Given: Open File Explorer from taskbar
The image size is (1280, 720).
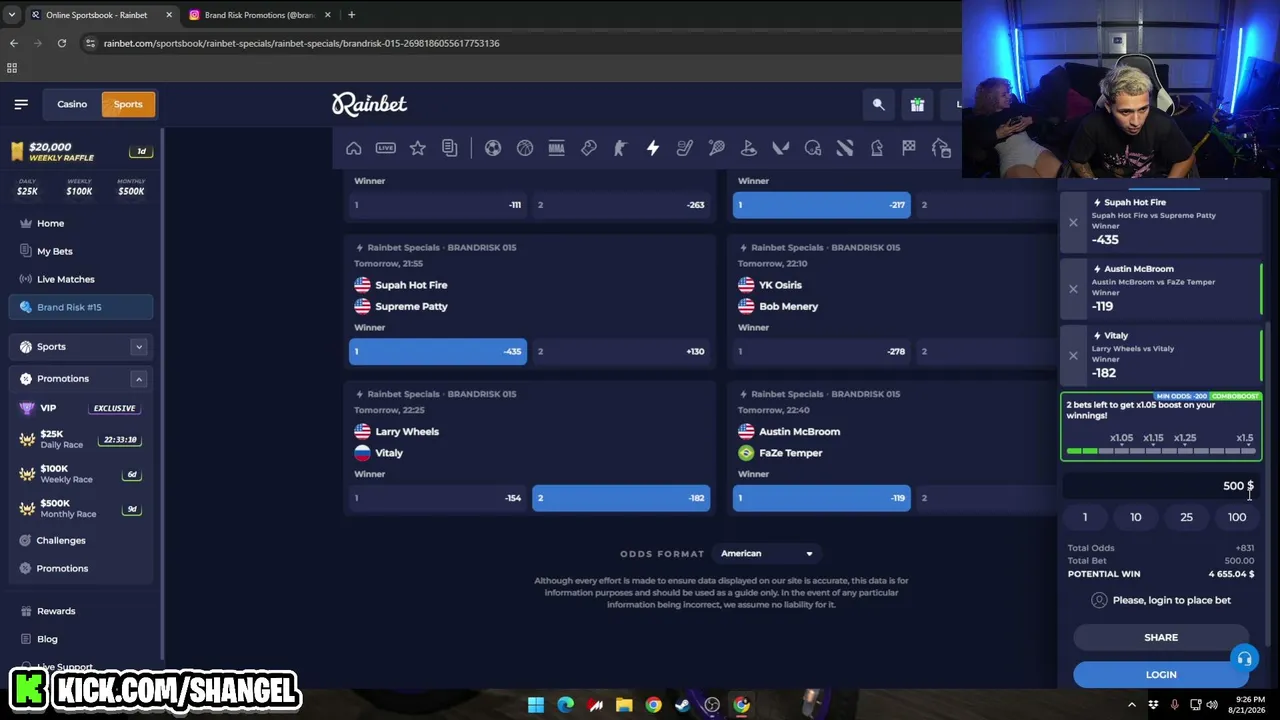Looking at the screenshot, I should click(x=624, y=705).
